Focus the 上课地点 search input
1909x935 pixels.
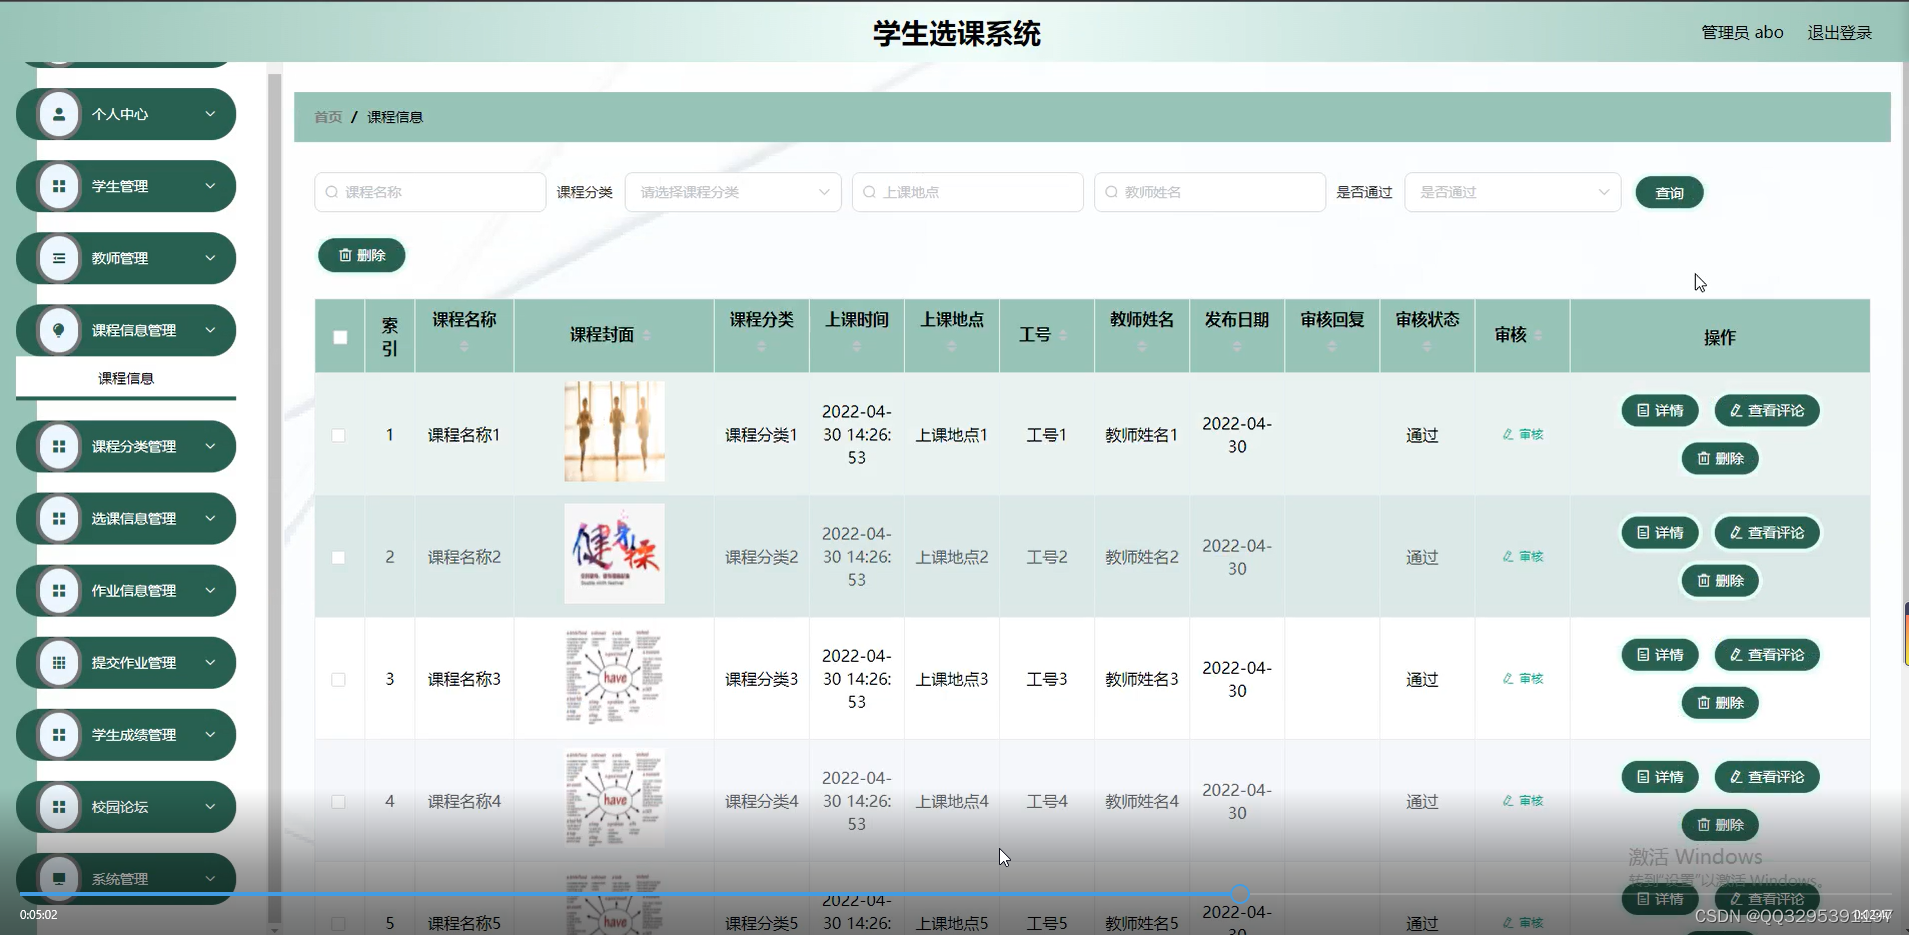coord(967,192)
